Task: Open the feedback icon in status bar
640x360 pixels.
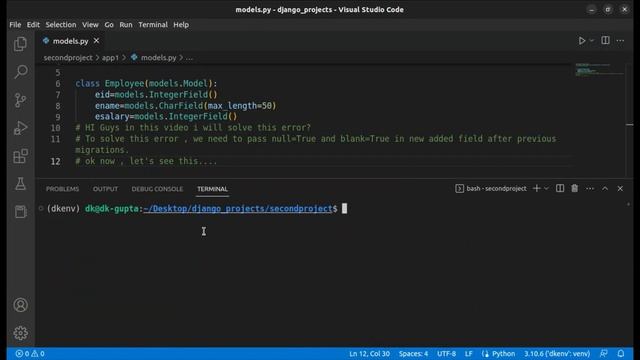Action: 604,354
